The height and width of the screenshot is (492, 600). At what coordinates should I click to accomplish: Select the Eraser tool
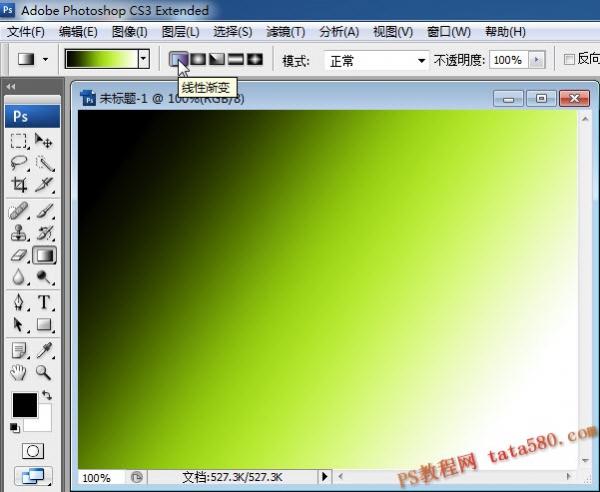pyautogui.click(x=18, y=255)
